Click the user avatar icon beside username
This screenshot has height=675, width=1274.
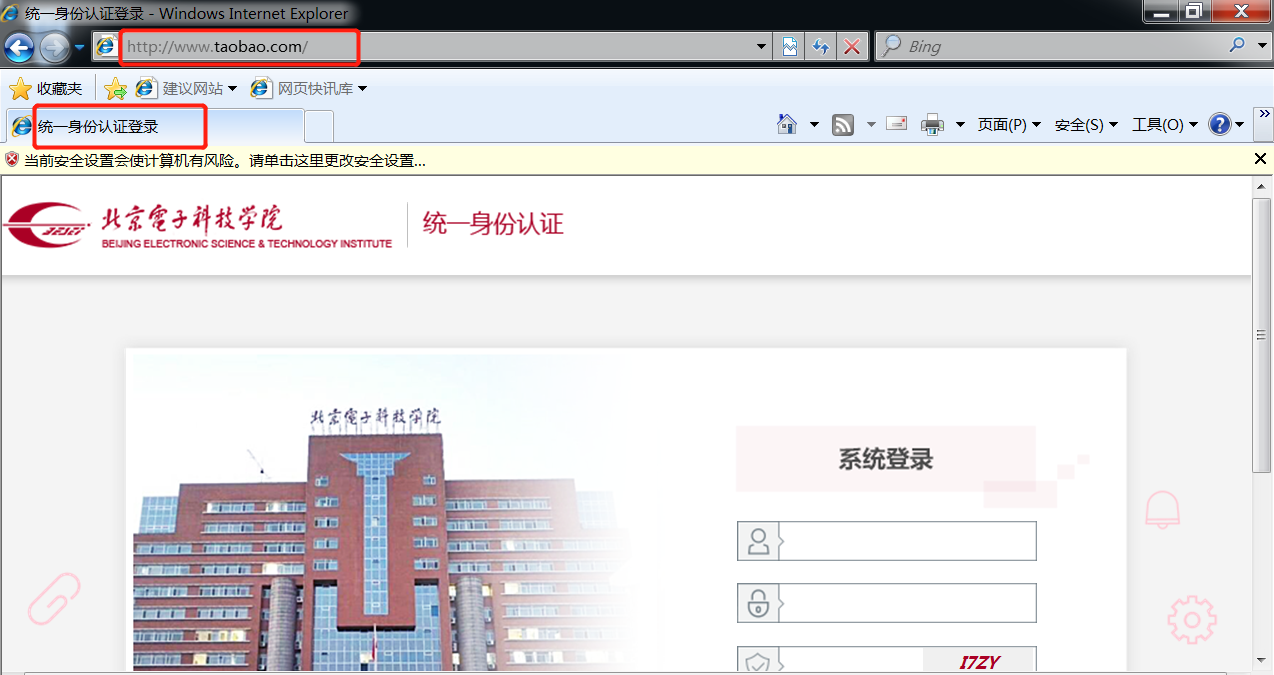coord(758,541)
